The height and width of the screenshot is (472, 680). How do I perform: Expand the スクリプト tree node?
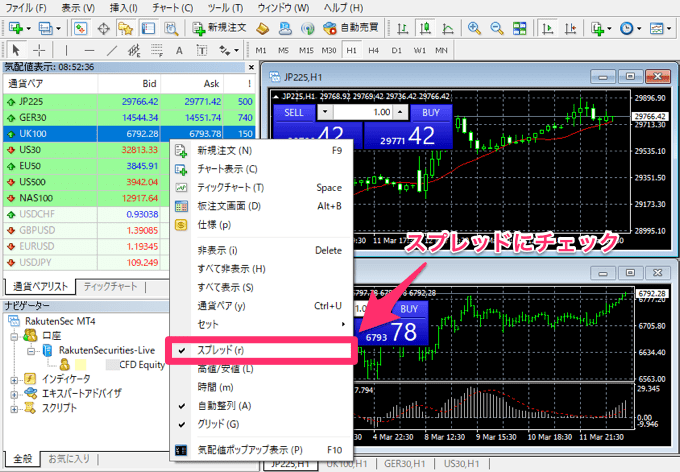14,409
